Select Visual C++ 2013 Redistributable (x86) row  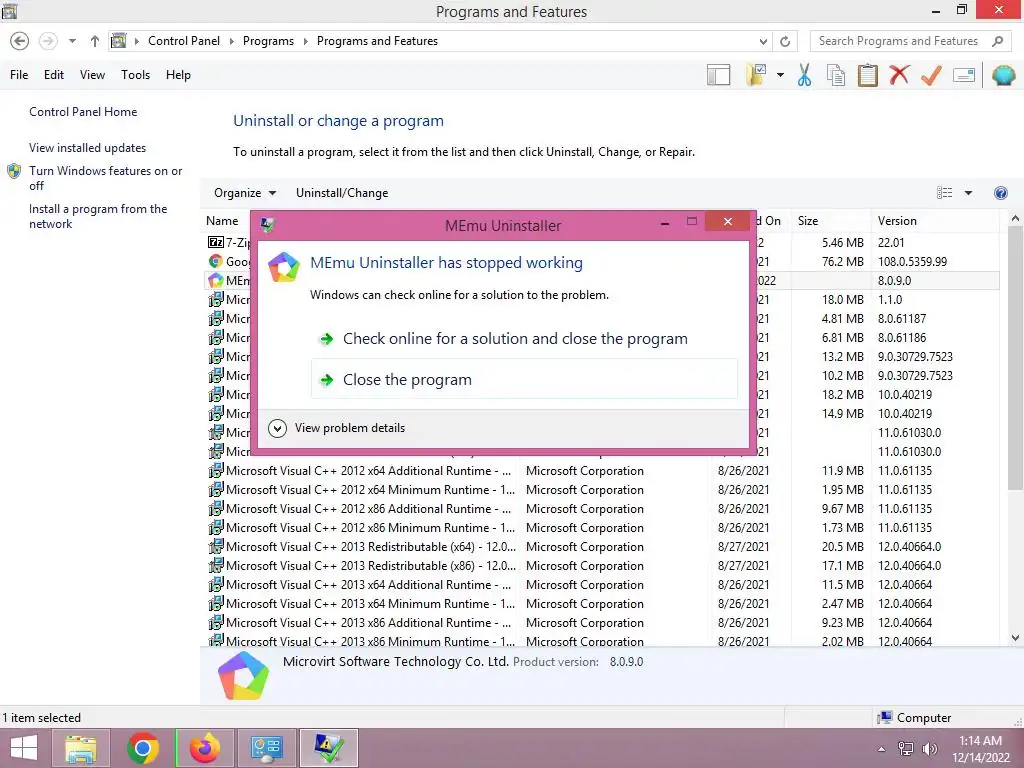click(x=600, y=566)
